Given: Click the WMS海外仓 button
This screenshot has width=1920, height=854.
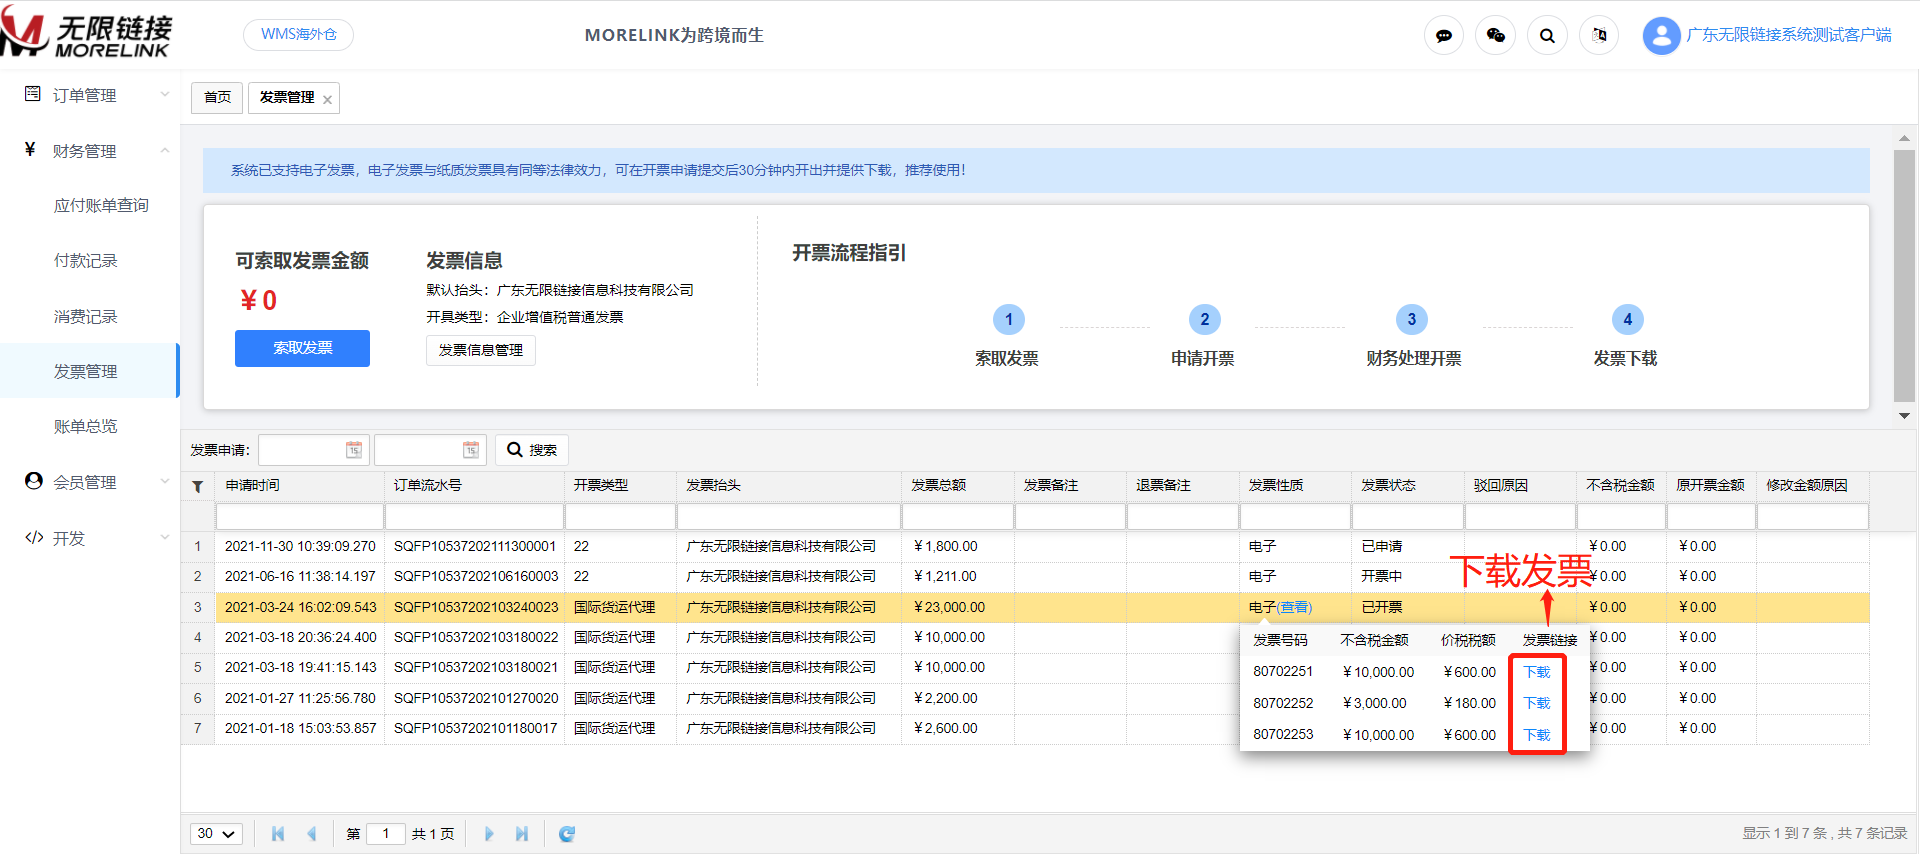Looking at the screenshot, I should click(x=299, y=35).
